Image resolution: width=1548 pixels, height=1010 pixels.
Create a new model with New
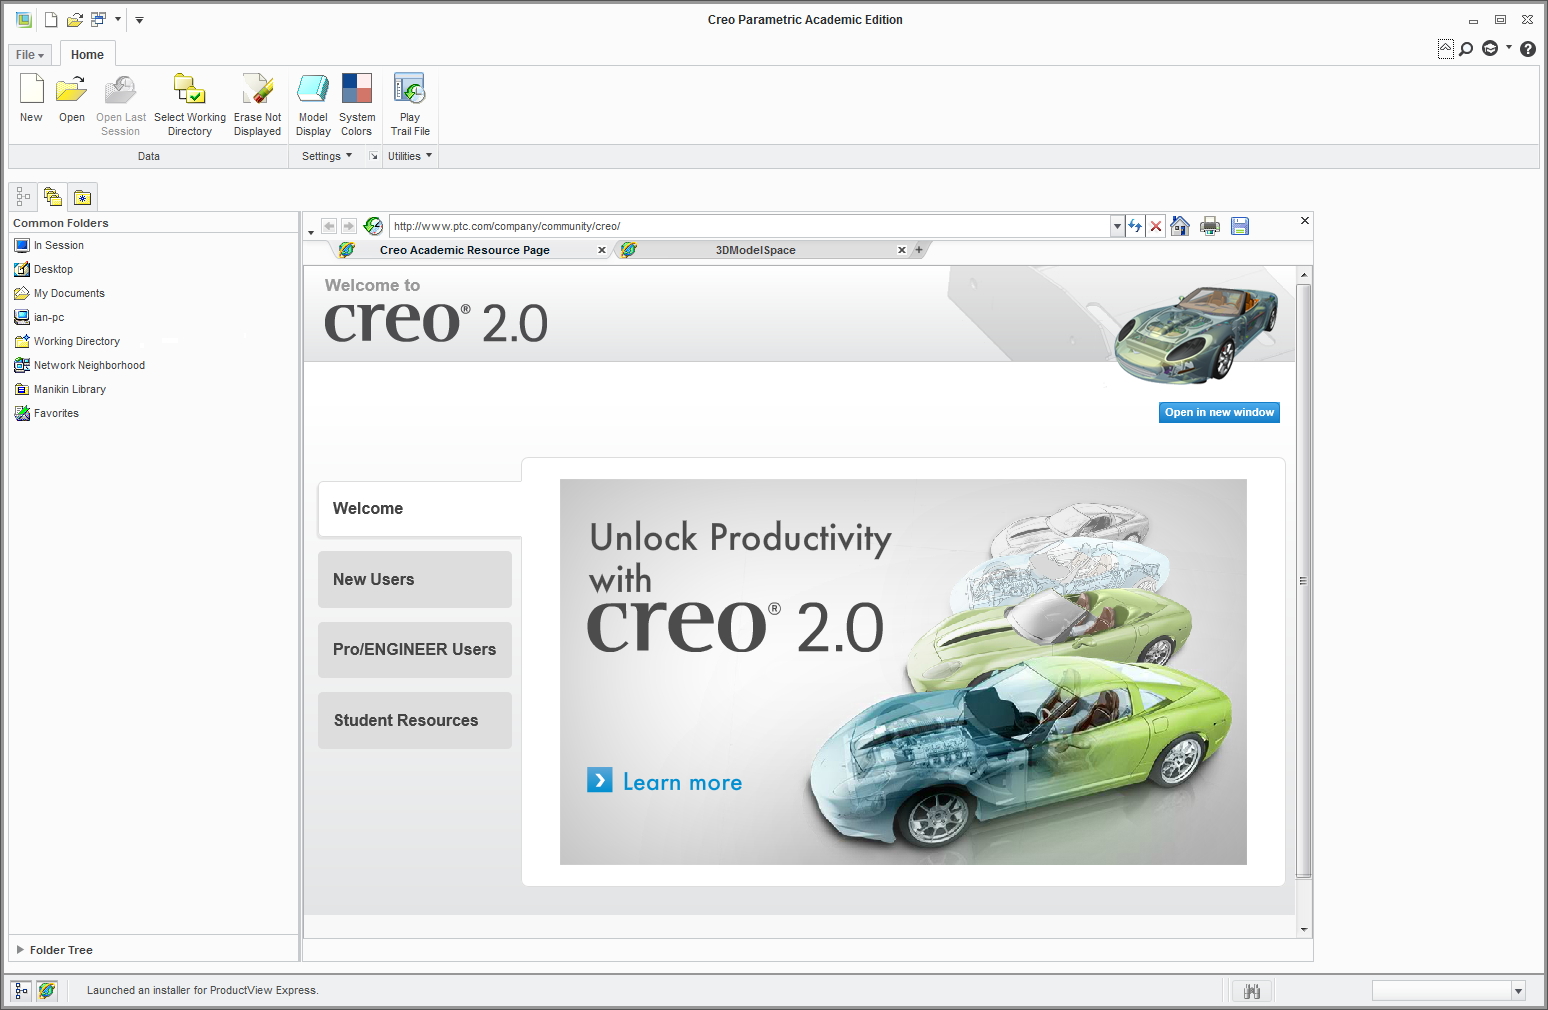click(31, 98)
